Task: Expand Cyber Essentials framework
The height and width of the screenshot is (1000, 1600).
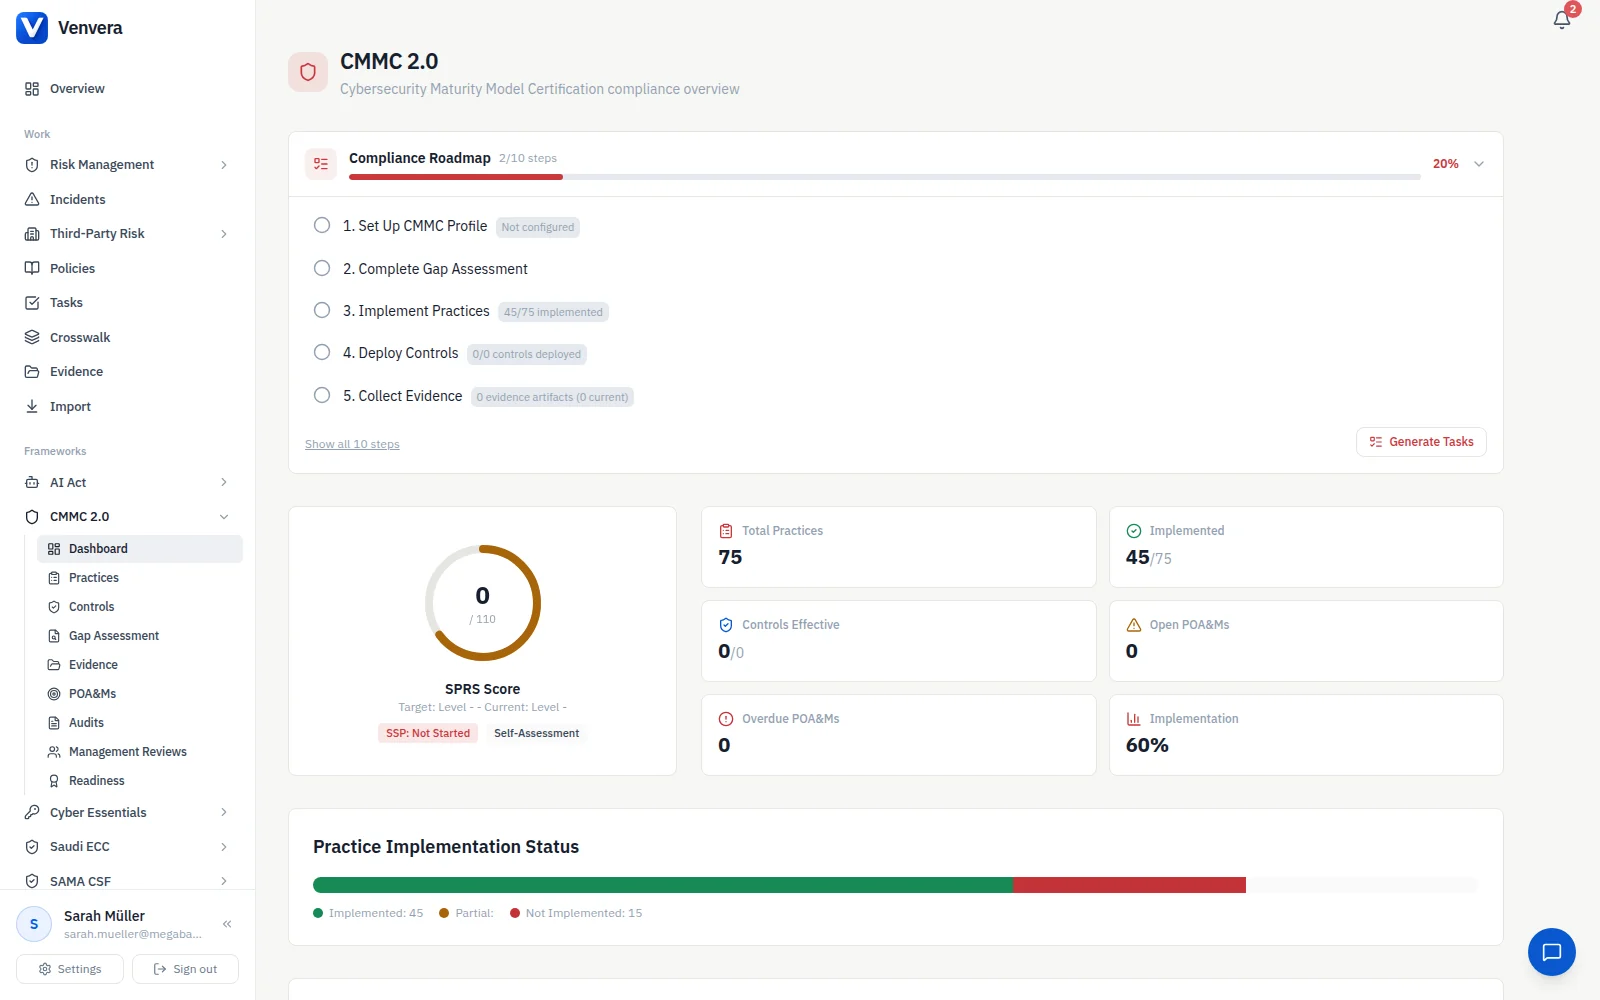Action: [x=224, y=812]
